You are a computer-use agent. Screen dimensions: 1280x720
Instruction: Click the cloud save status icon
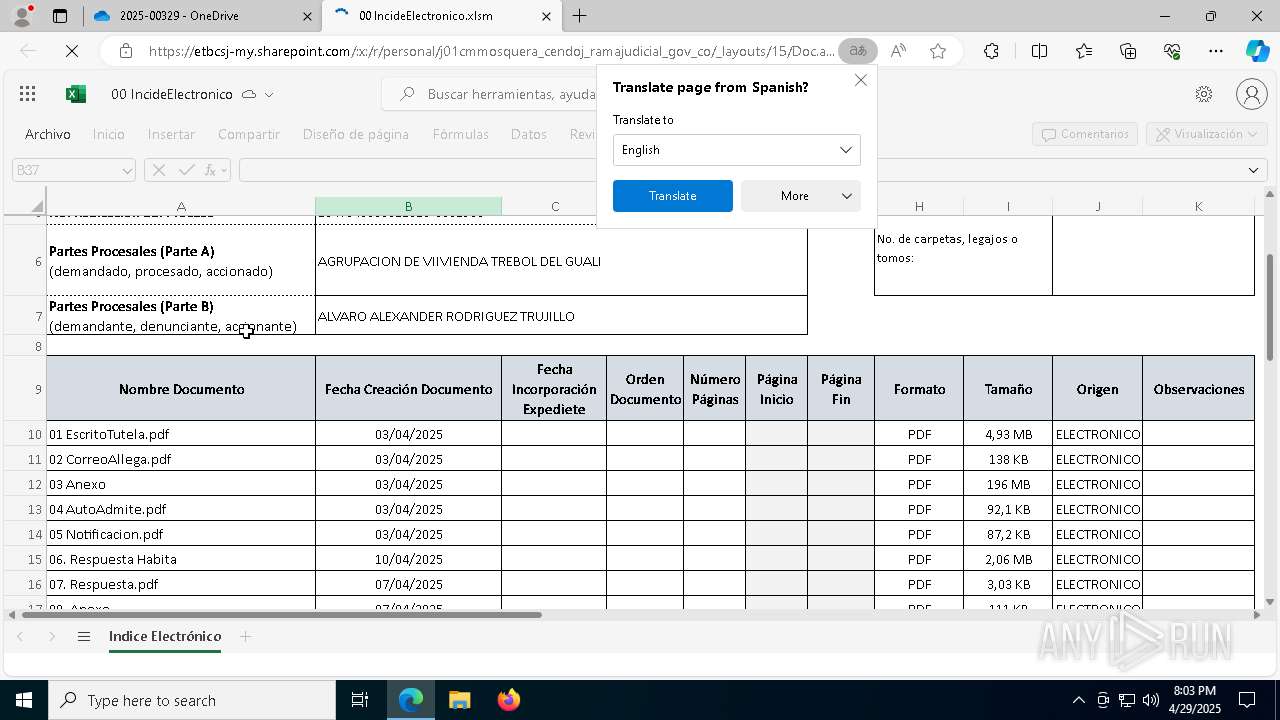(x=249, y=94)
